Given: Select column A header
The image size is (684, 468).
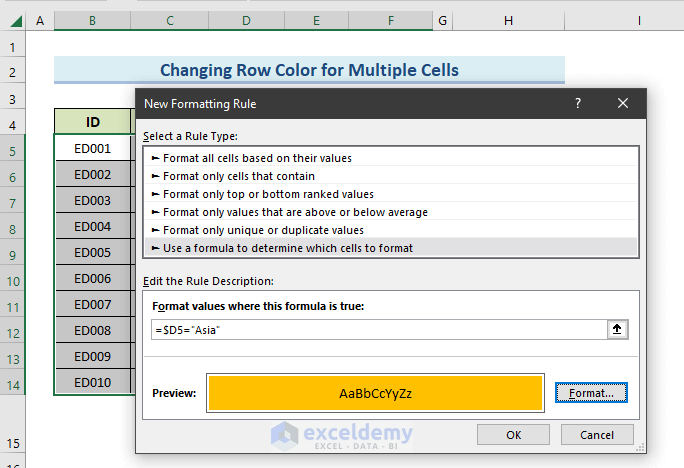Looking at the screenshot, I should point(40,20).
